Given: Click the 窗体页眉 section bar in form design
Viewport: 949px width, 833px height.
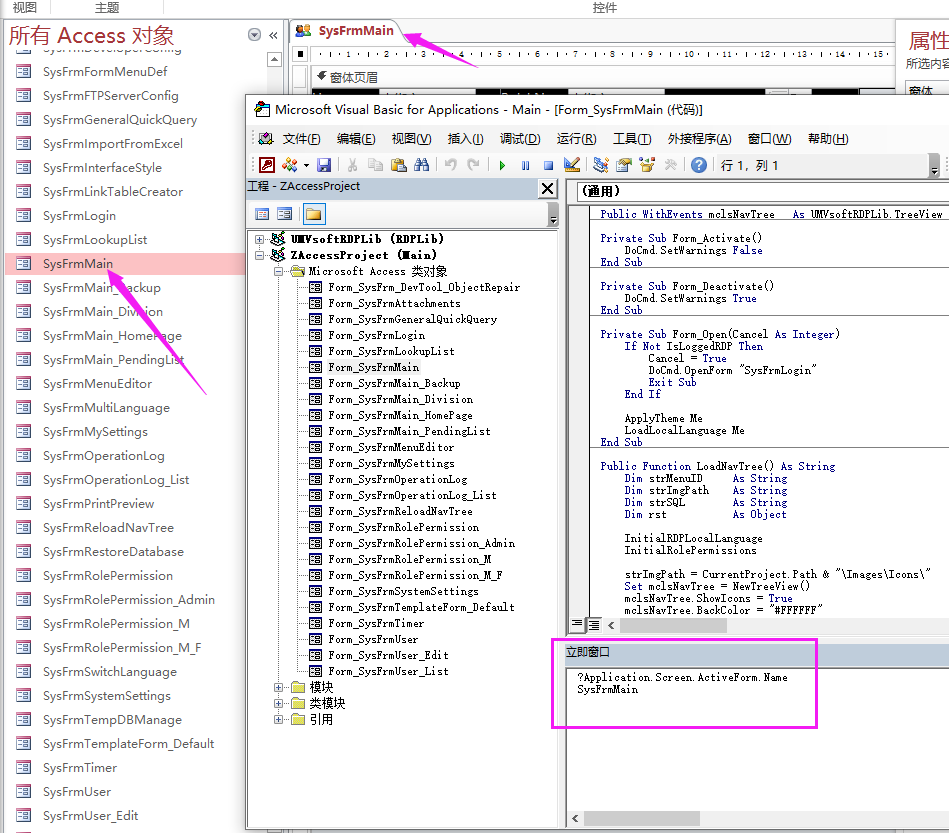Looking at the screenshot, I should [602, 77].
